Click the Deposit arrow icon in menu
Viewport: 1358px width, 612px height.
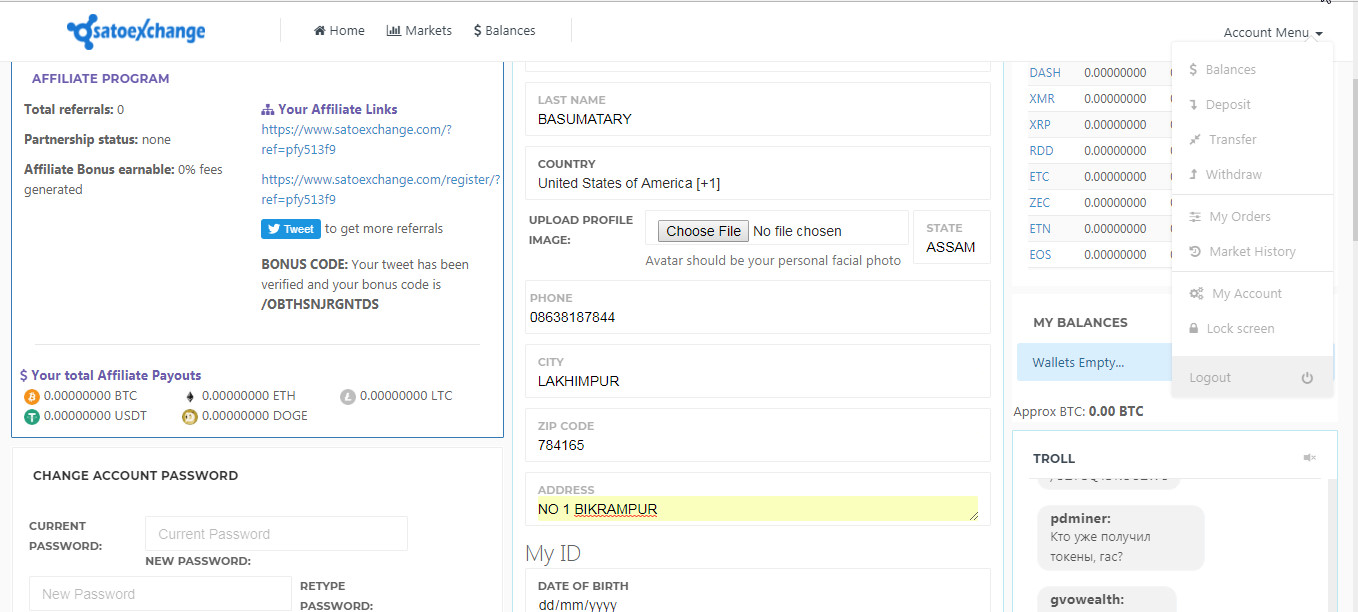pyautogui.click(x=1194, y=105)
